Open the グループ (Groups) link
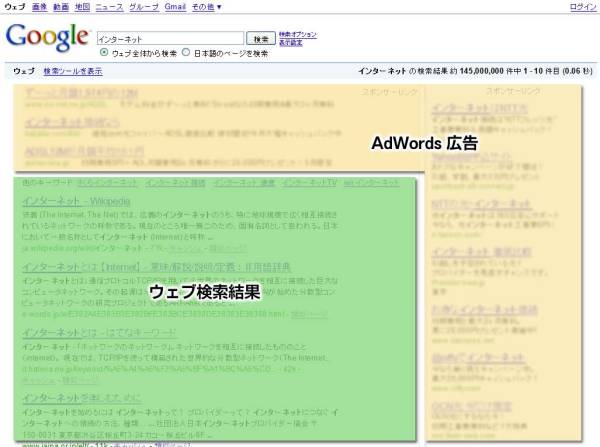600x447 pixels. coord(144,7)
